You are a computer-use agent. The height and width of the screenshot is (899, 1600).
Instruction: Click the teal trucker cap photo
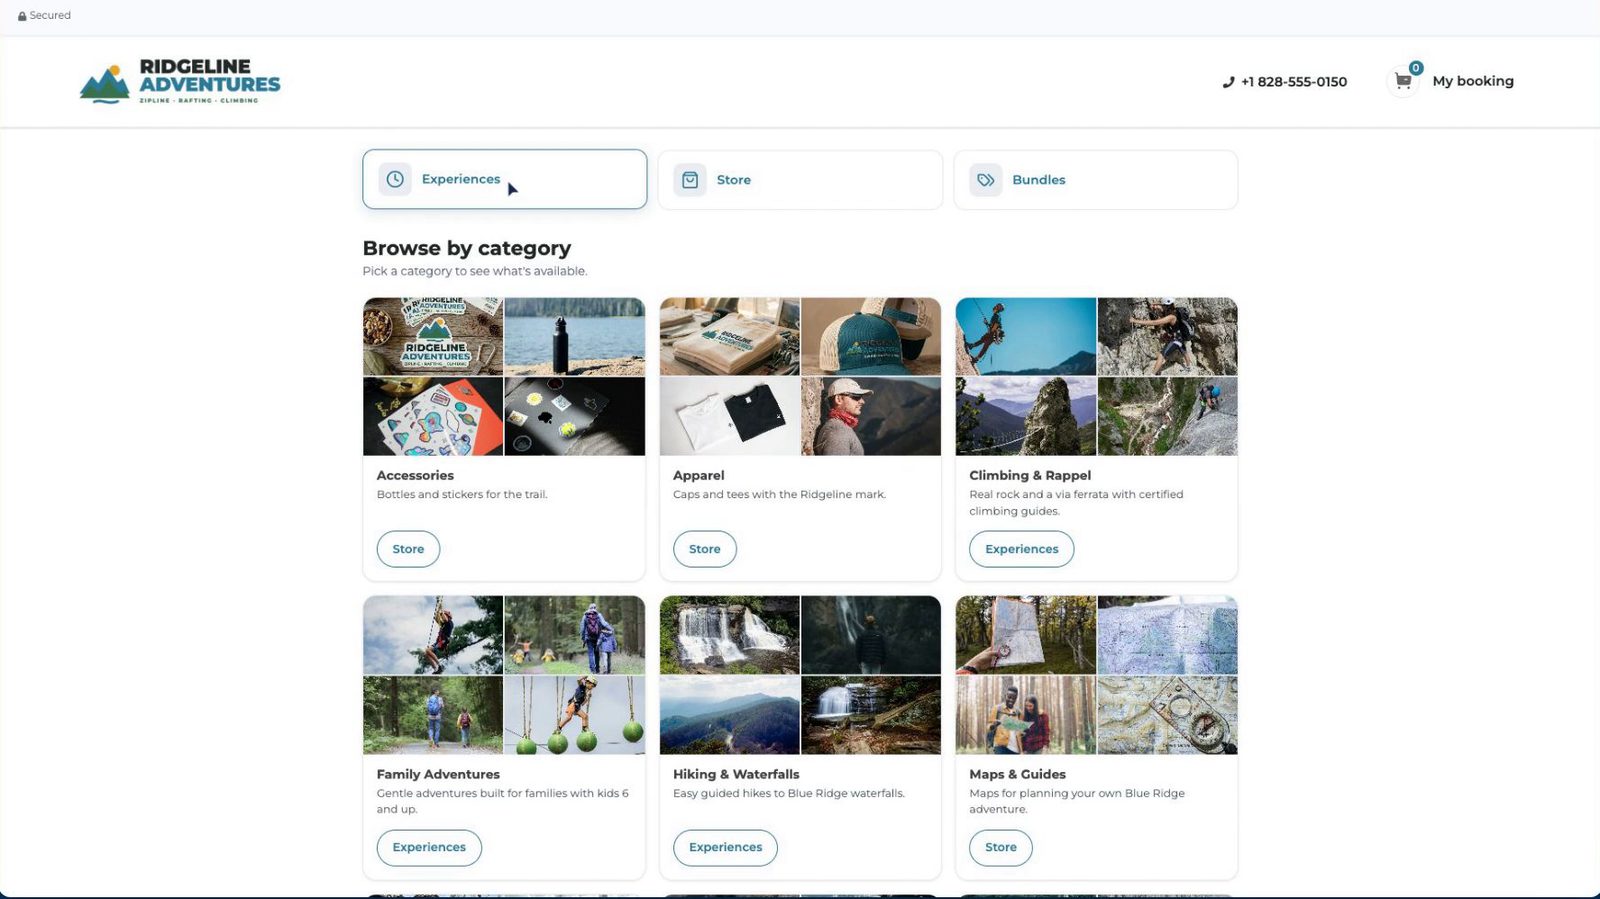tap(871, 336)
